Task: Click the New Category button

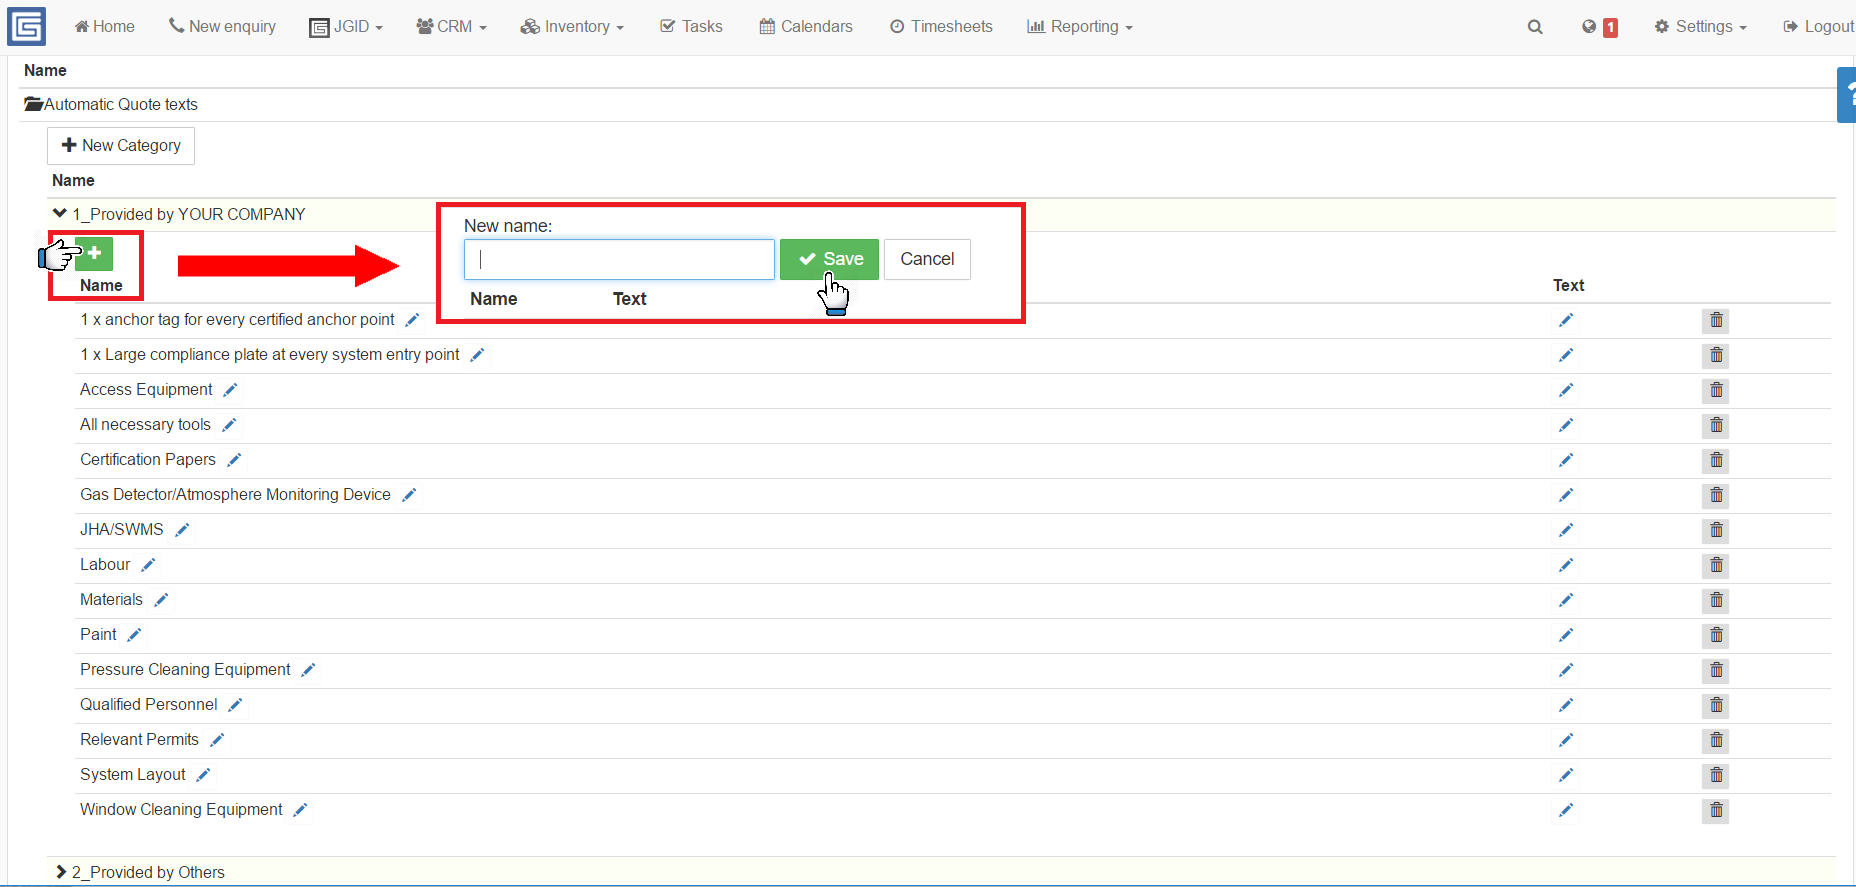Action: coord(121,146)
